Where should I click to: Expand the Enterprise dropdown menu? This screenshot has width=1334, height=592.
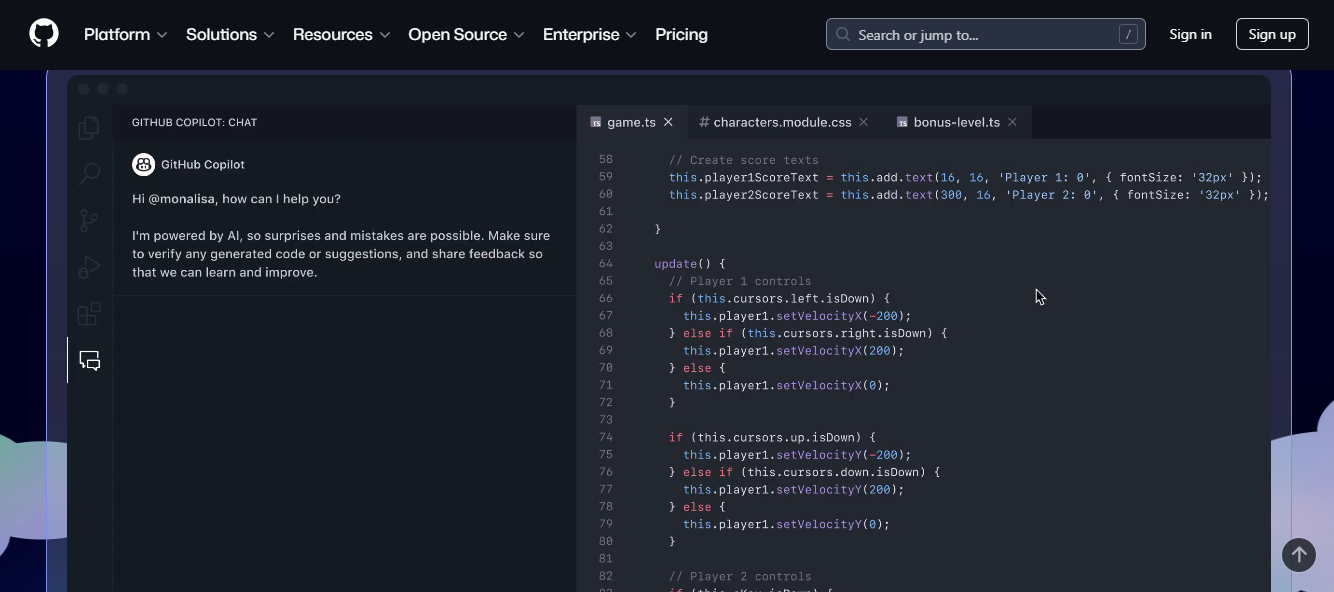coord(589,34)
